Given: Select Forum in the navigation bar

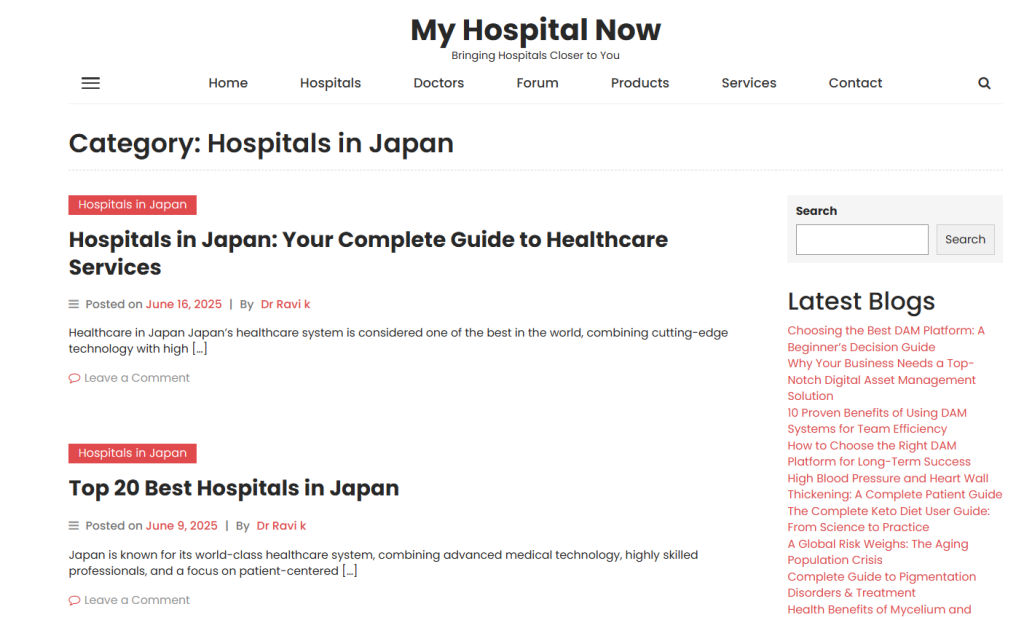Looking at the screenshot, I should 537,83.
